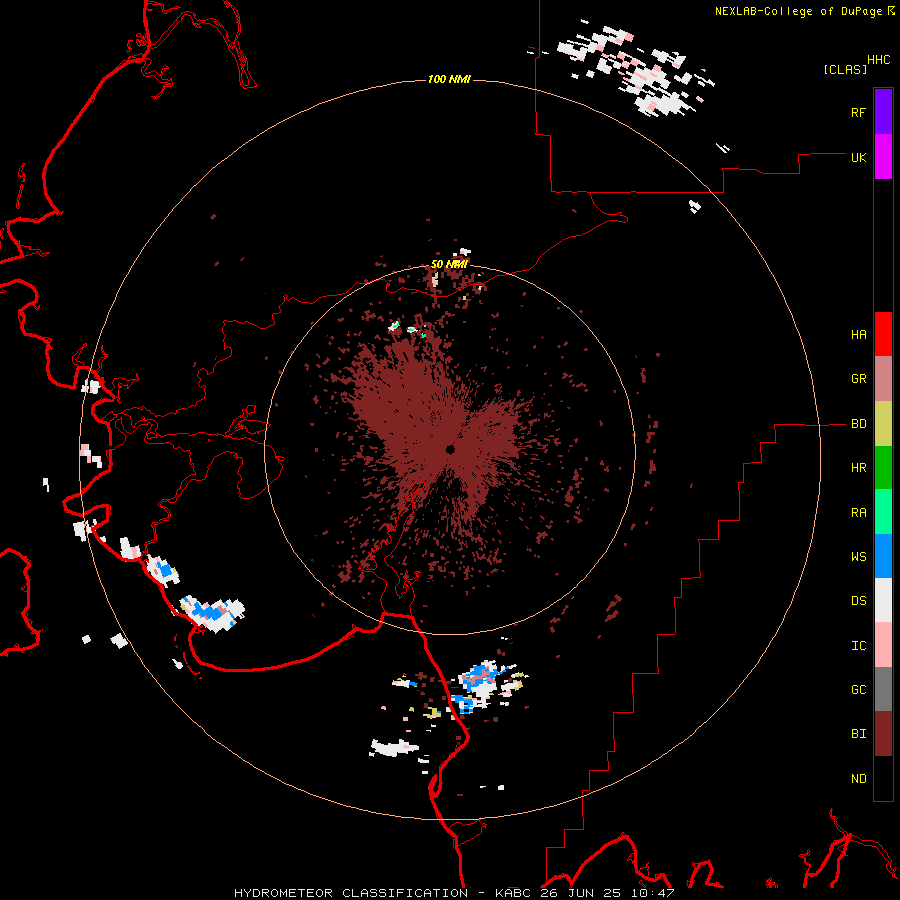Click the UK legend label

point(858,157)
